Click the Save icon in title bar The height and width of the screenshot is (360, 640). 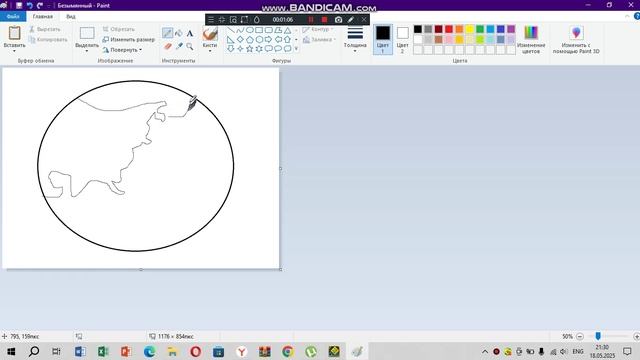tap(19, 5)
